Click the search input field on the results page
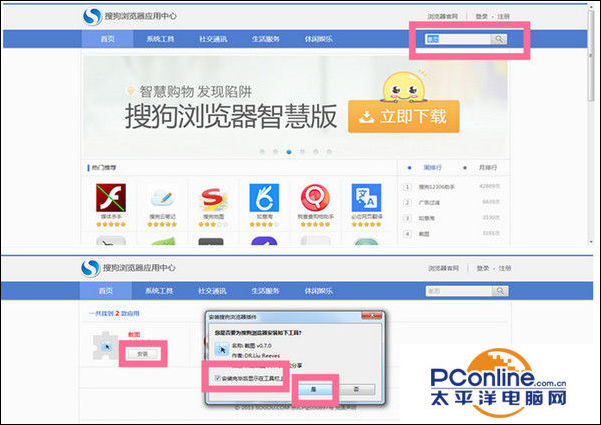Image resolution: width=601 pixels, height=425 pixels. pos(459,291)
